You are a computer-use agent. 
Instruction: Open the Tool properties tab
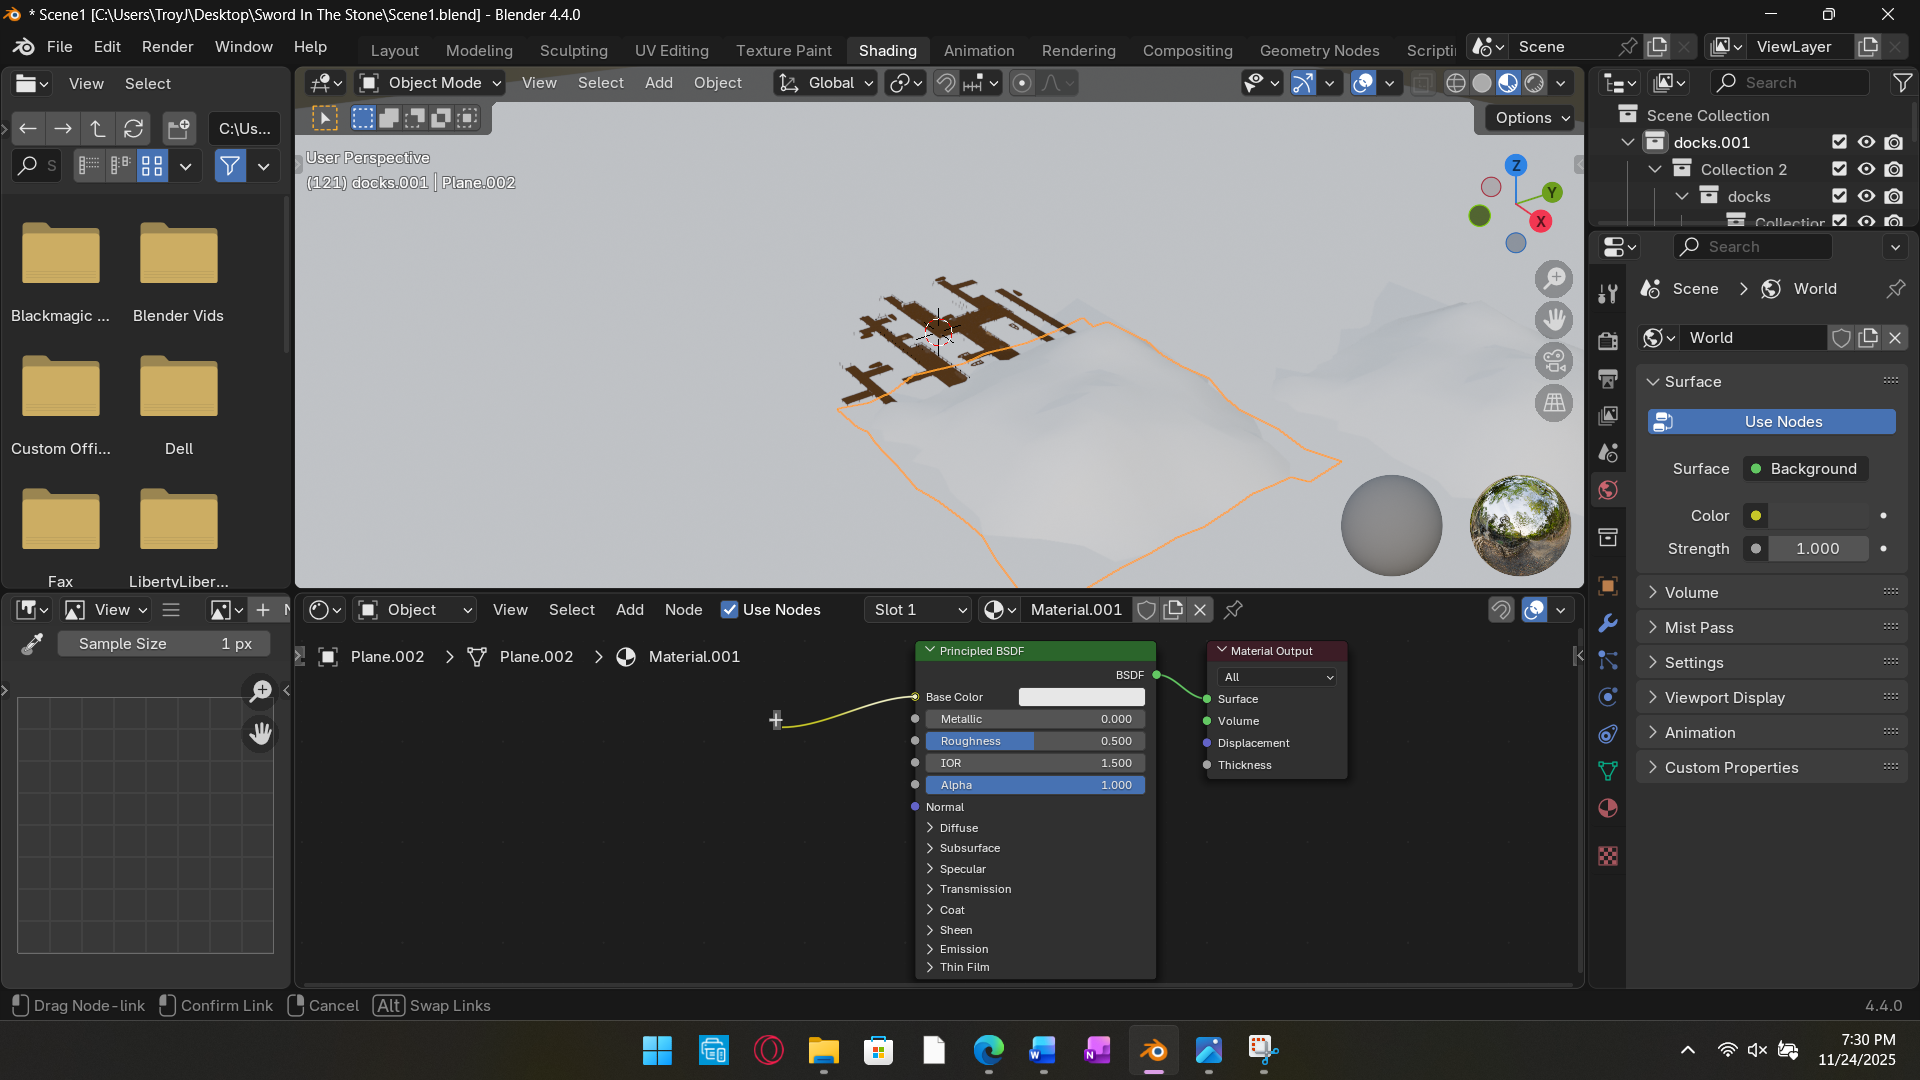coord(1608,294)
